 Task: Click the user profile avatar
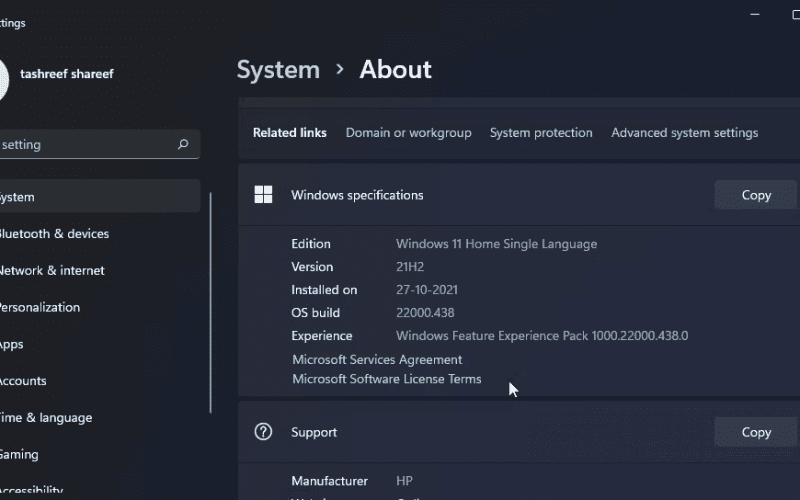(x=3, y=81)
